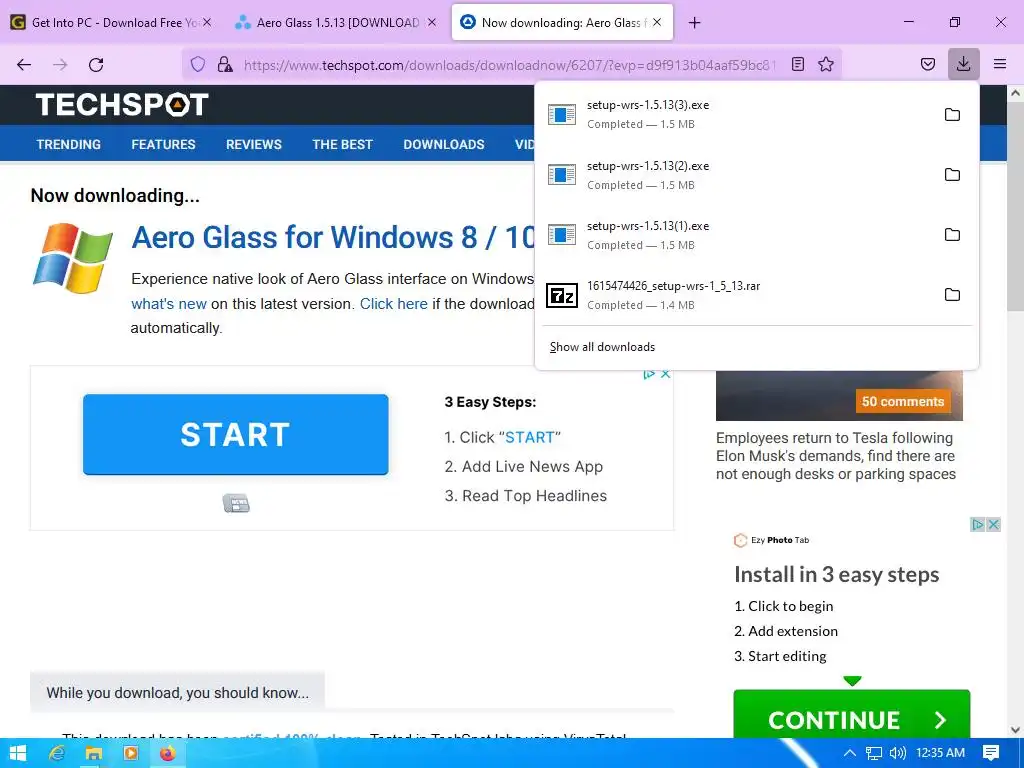Close the Get Into PC tab

tap(207, 22)
